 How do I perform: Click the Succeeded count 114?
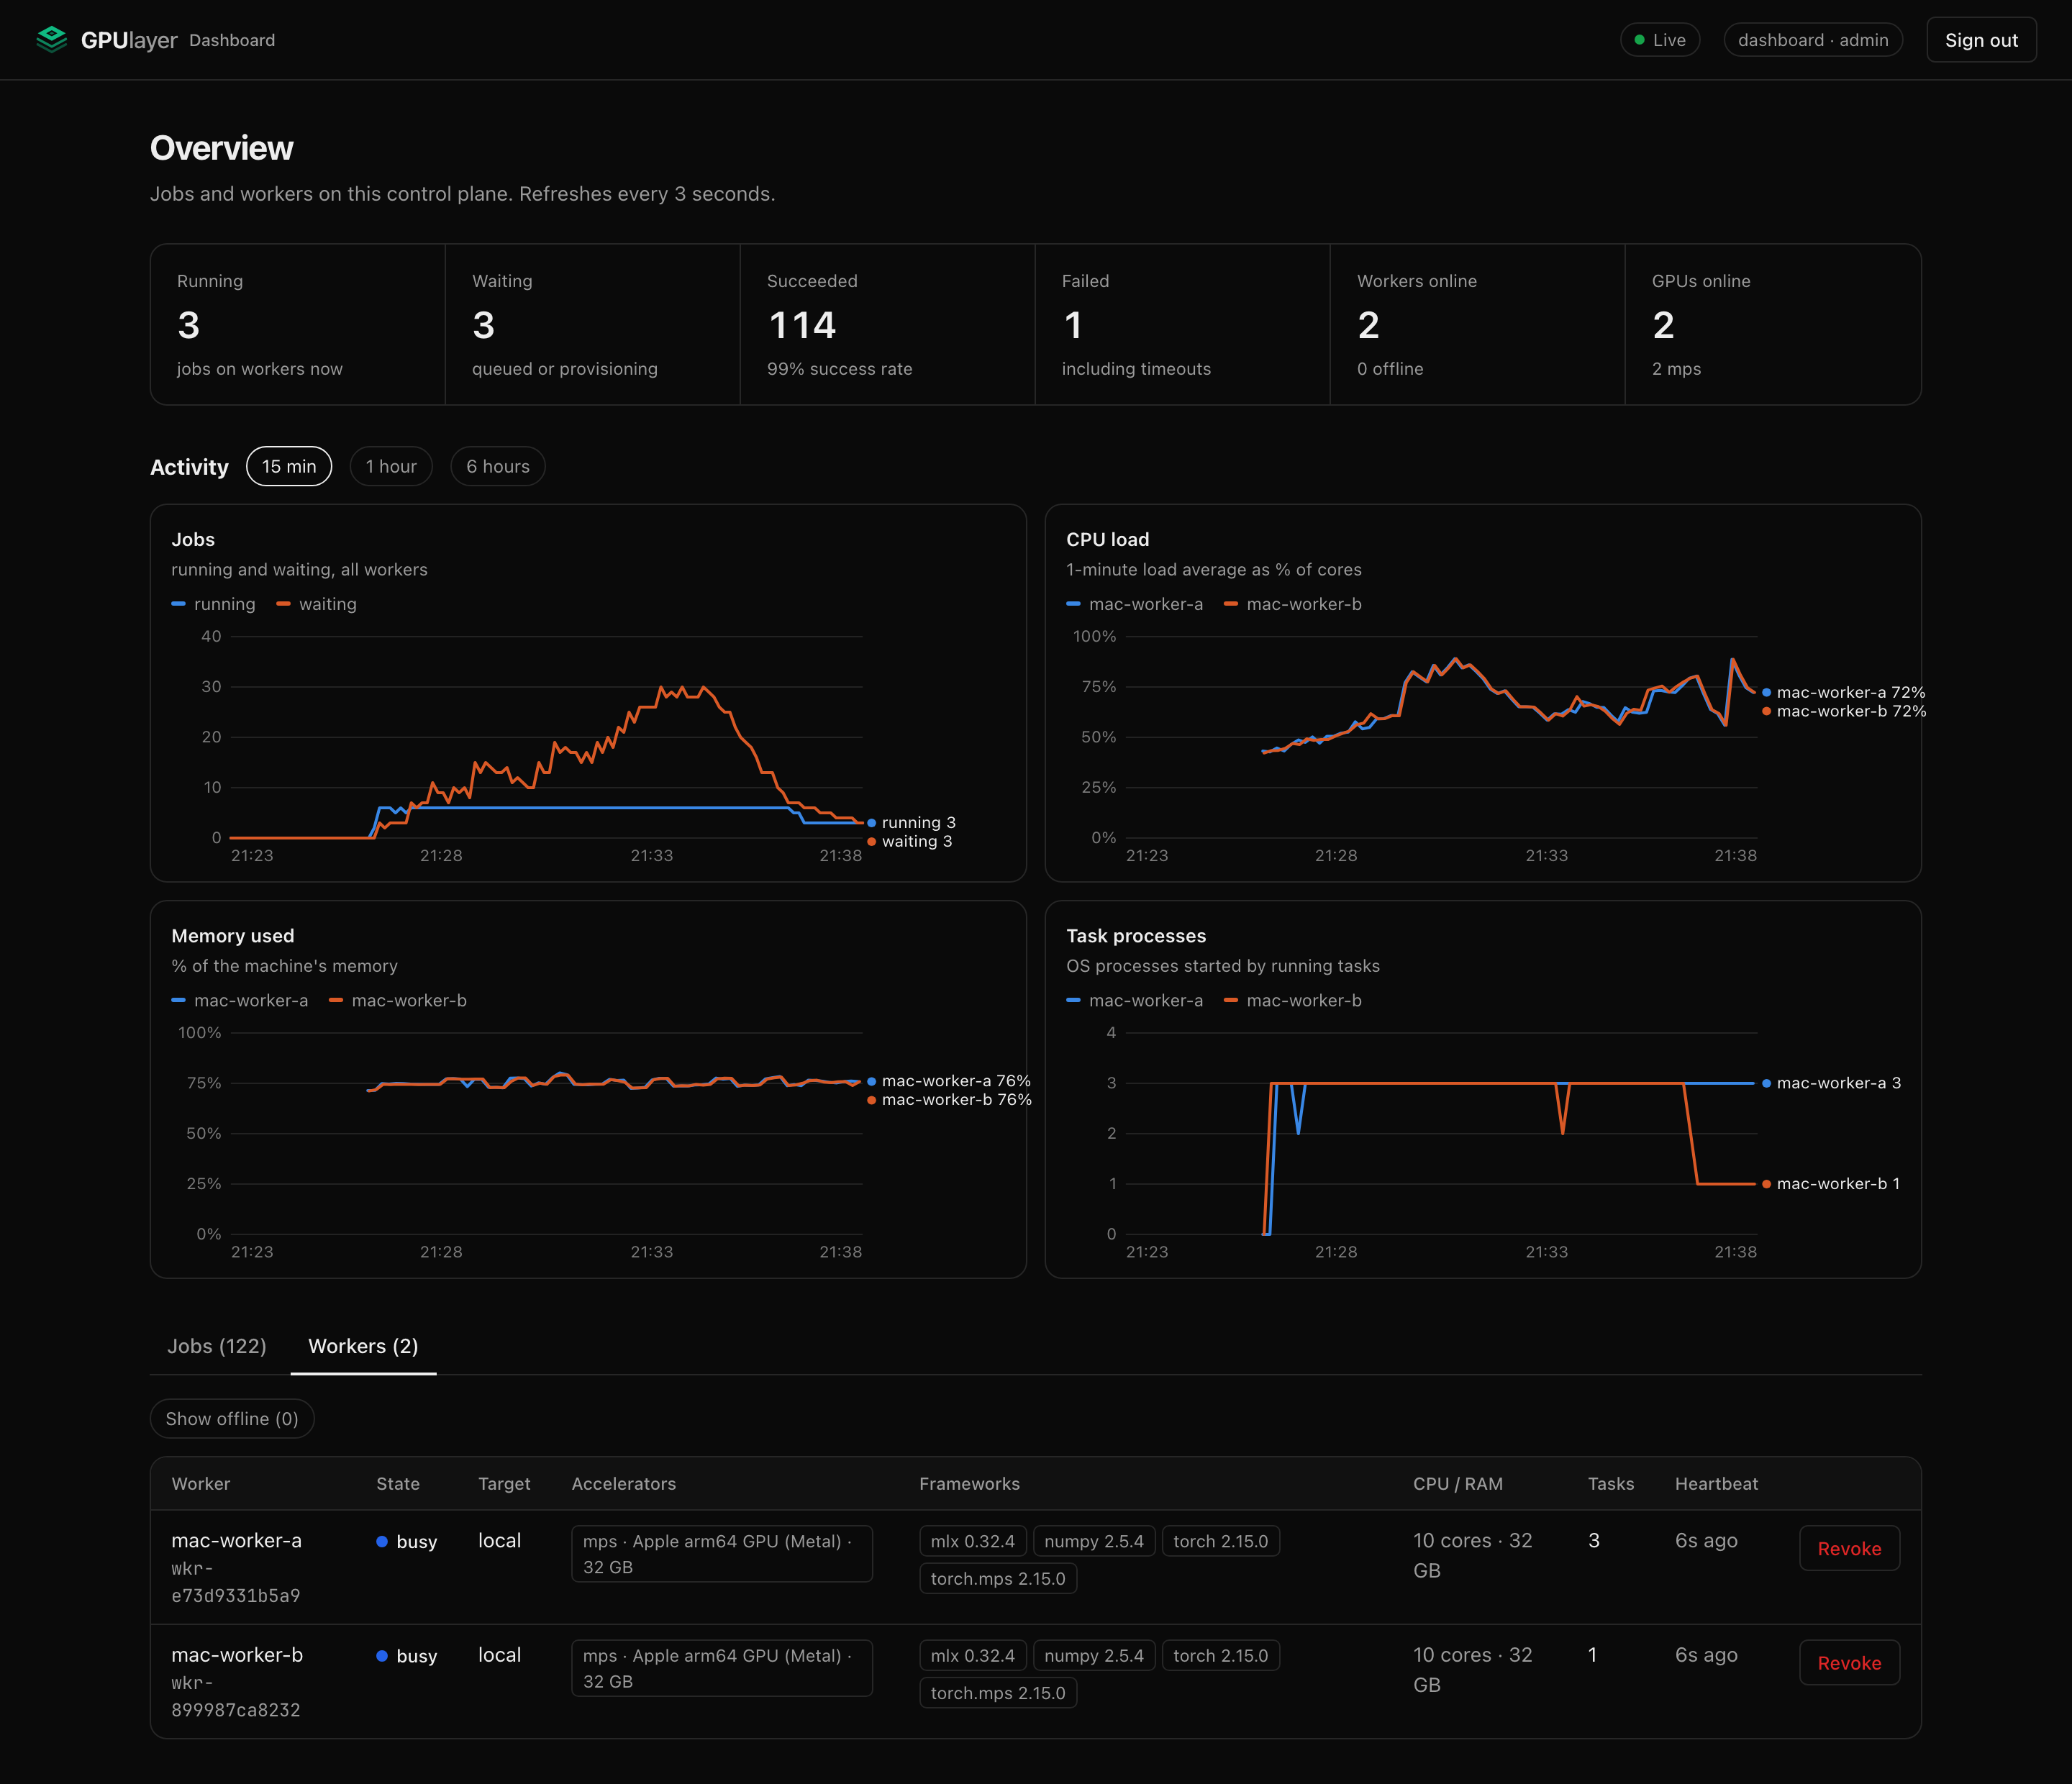802,325
